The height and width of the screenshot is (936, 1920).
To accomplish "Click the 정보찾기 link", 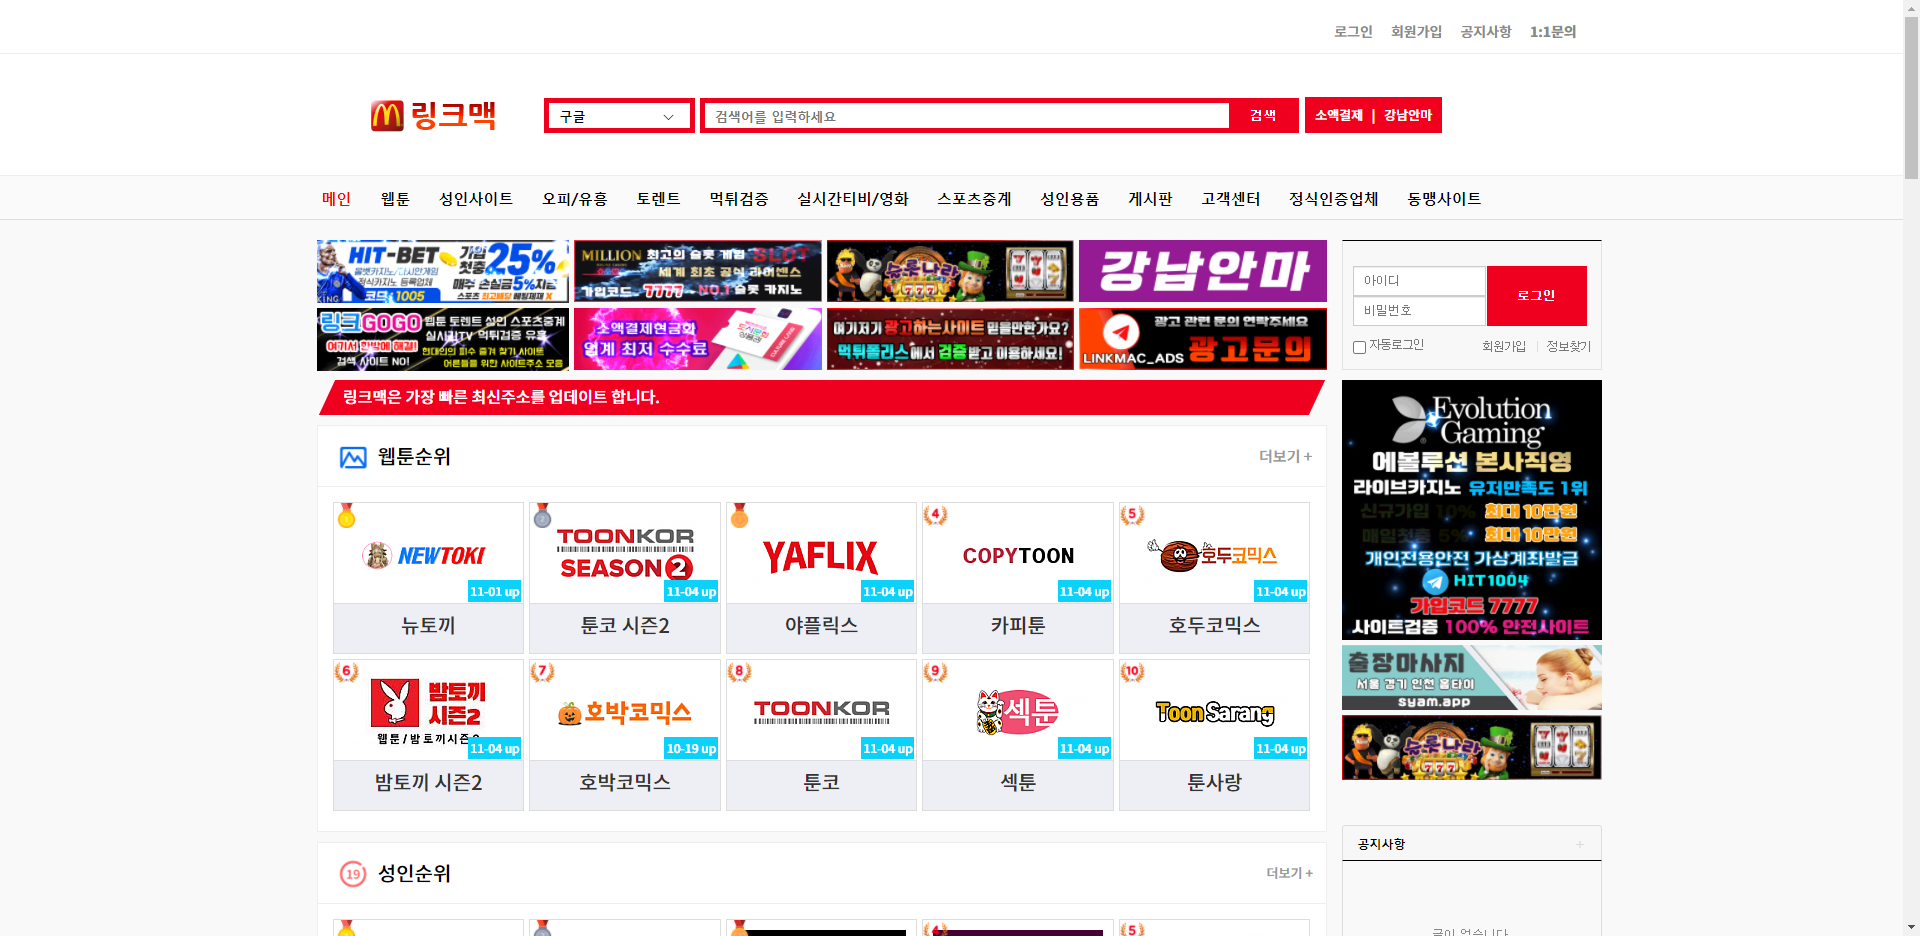I will click(x=1568, y=347).
